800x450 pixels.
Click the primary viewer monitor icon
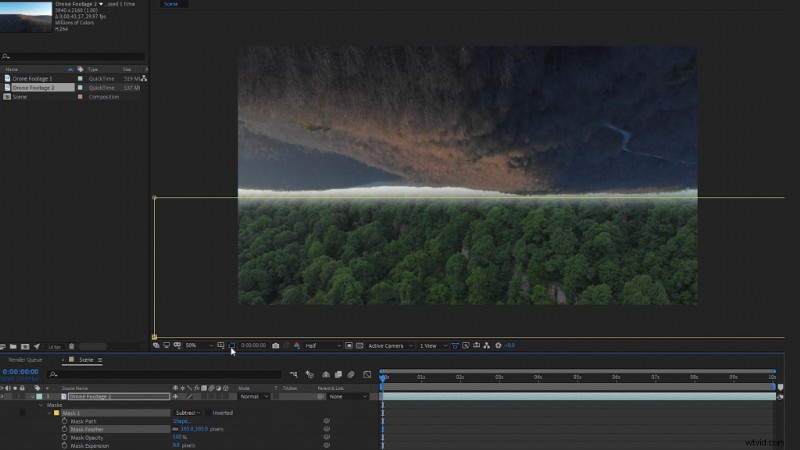click(166, 345)
